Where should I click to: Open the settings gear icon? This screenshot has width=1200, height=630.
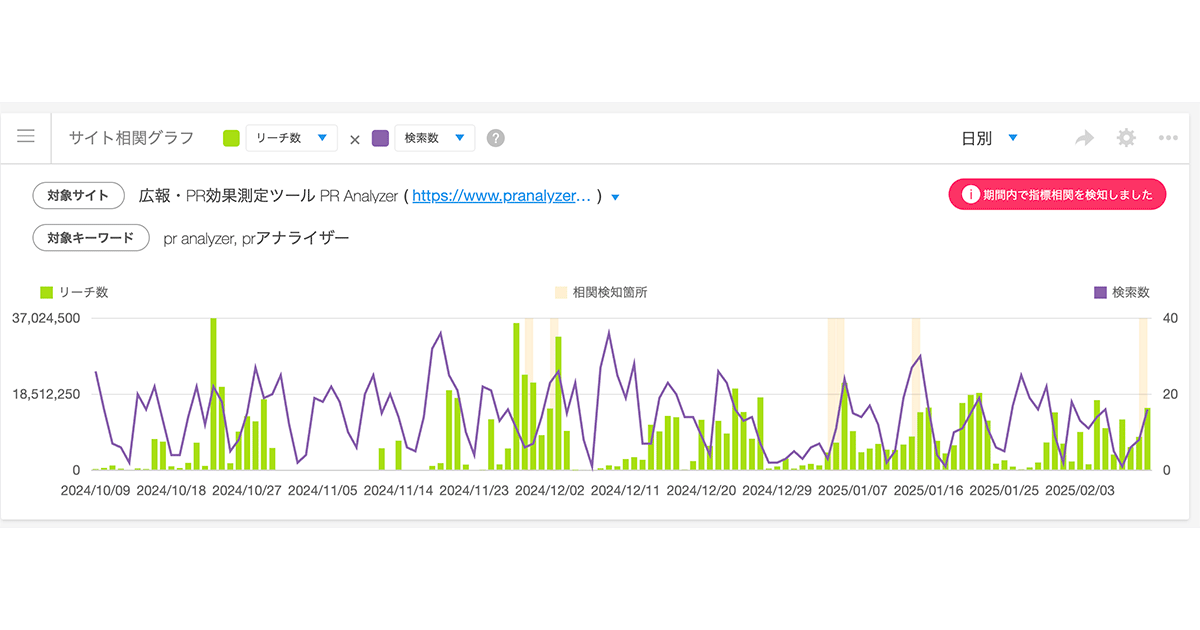(1126, 139)
